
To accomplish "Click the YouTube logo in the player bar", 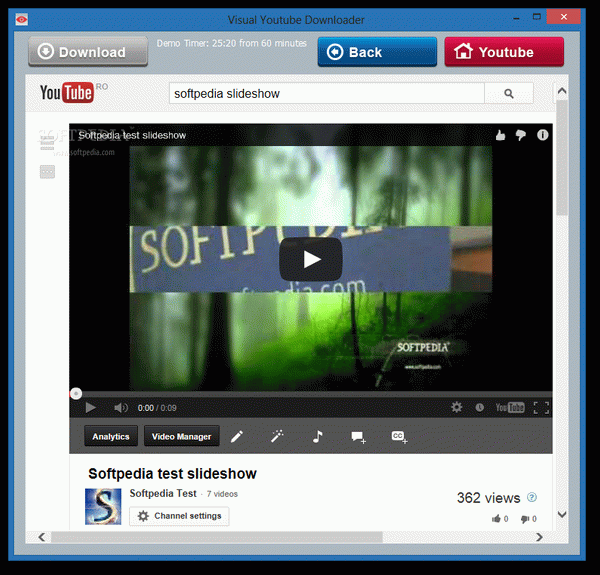I will [x=510, y=408].
